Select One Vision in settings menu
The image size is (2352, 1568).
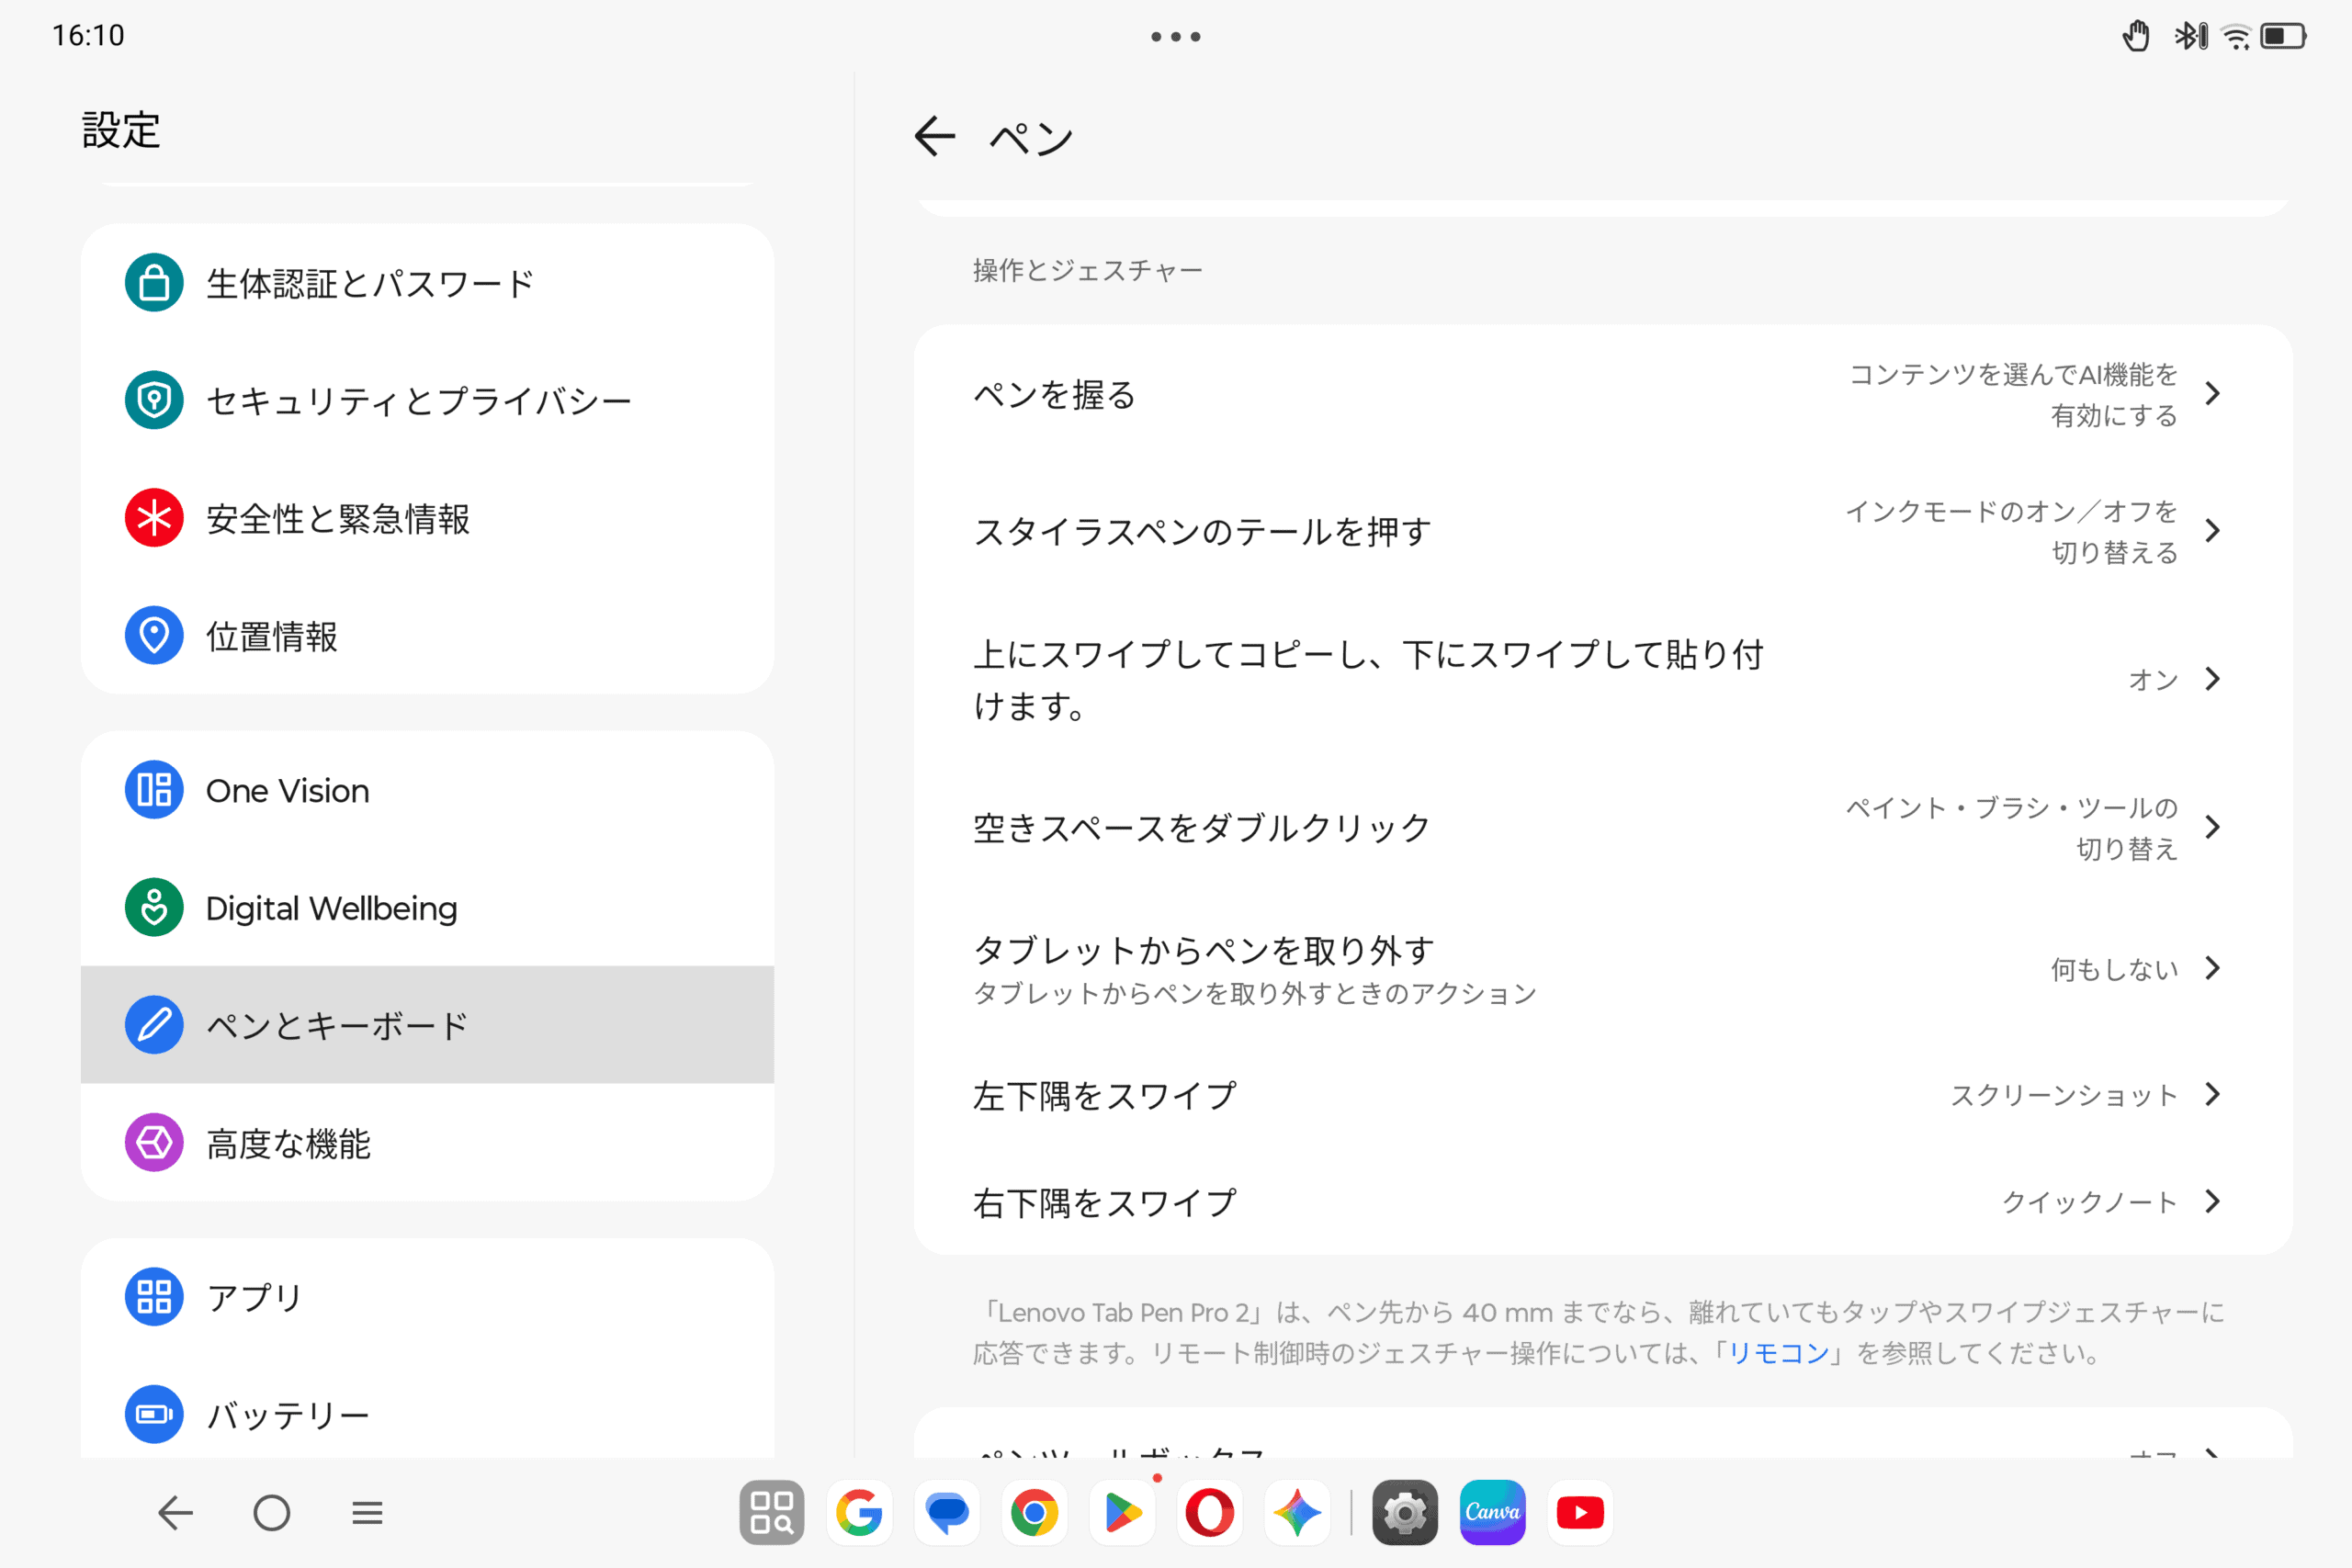click(427, 790)
